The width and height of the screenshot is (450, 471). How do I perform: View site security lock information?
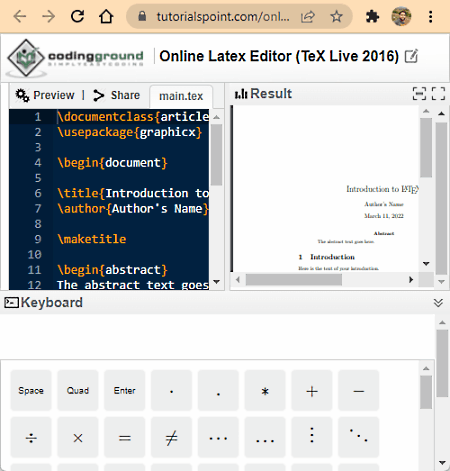[x=142, y=16]
